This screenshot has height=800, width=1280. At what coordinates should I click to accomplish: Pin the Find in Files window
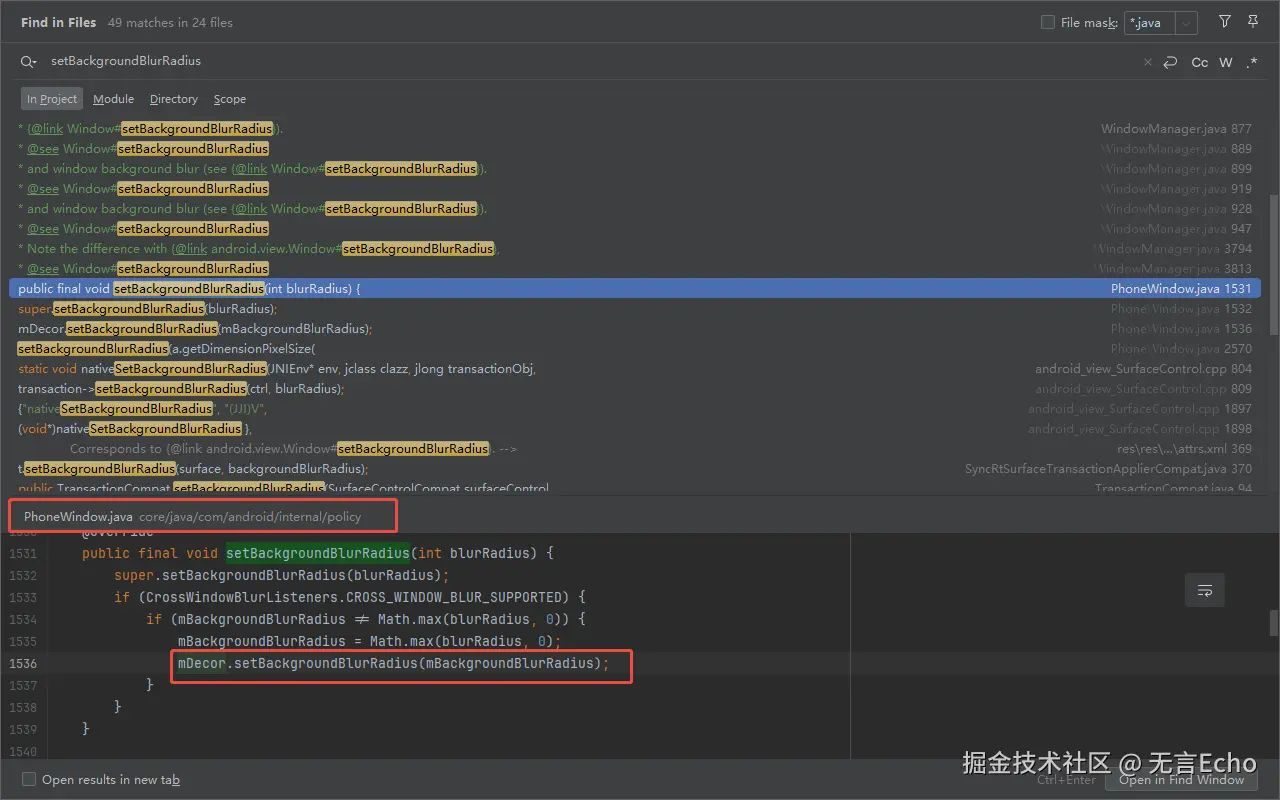1253,22
